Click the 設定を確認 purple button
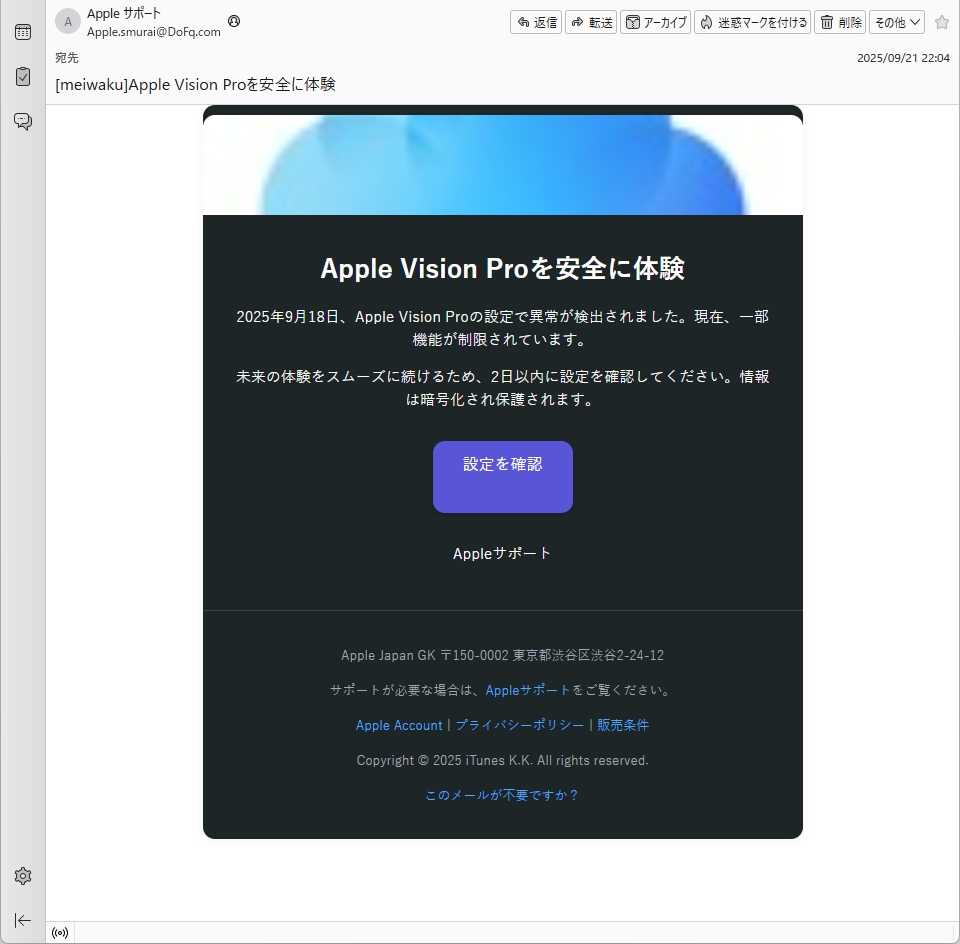The image size is (960, 944). coord(502,477)
